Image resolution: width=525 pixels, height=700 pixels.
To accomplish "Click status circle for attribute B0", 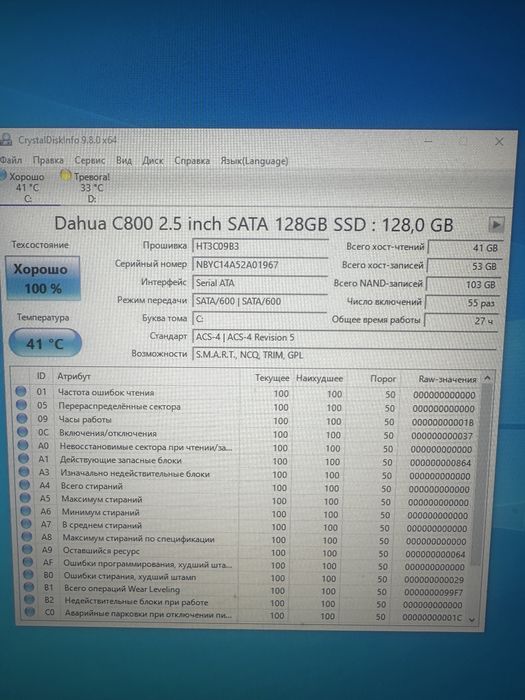I will (x=28, y=574).
